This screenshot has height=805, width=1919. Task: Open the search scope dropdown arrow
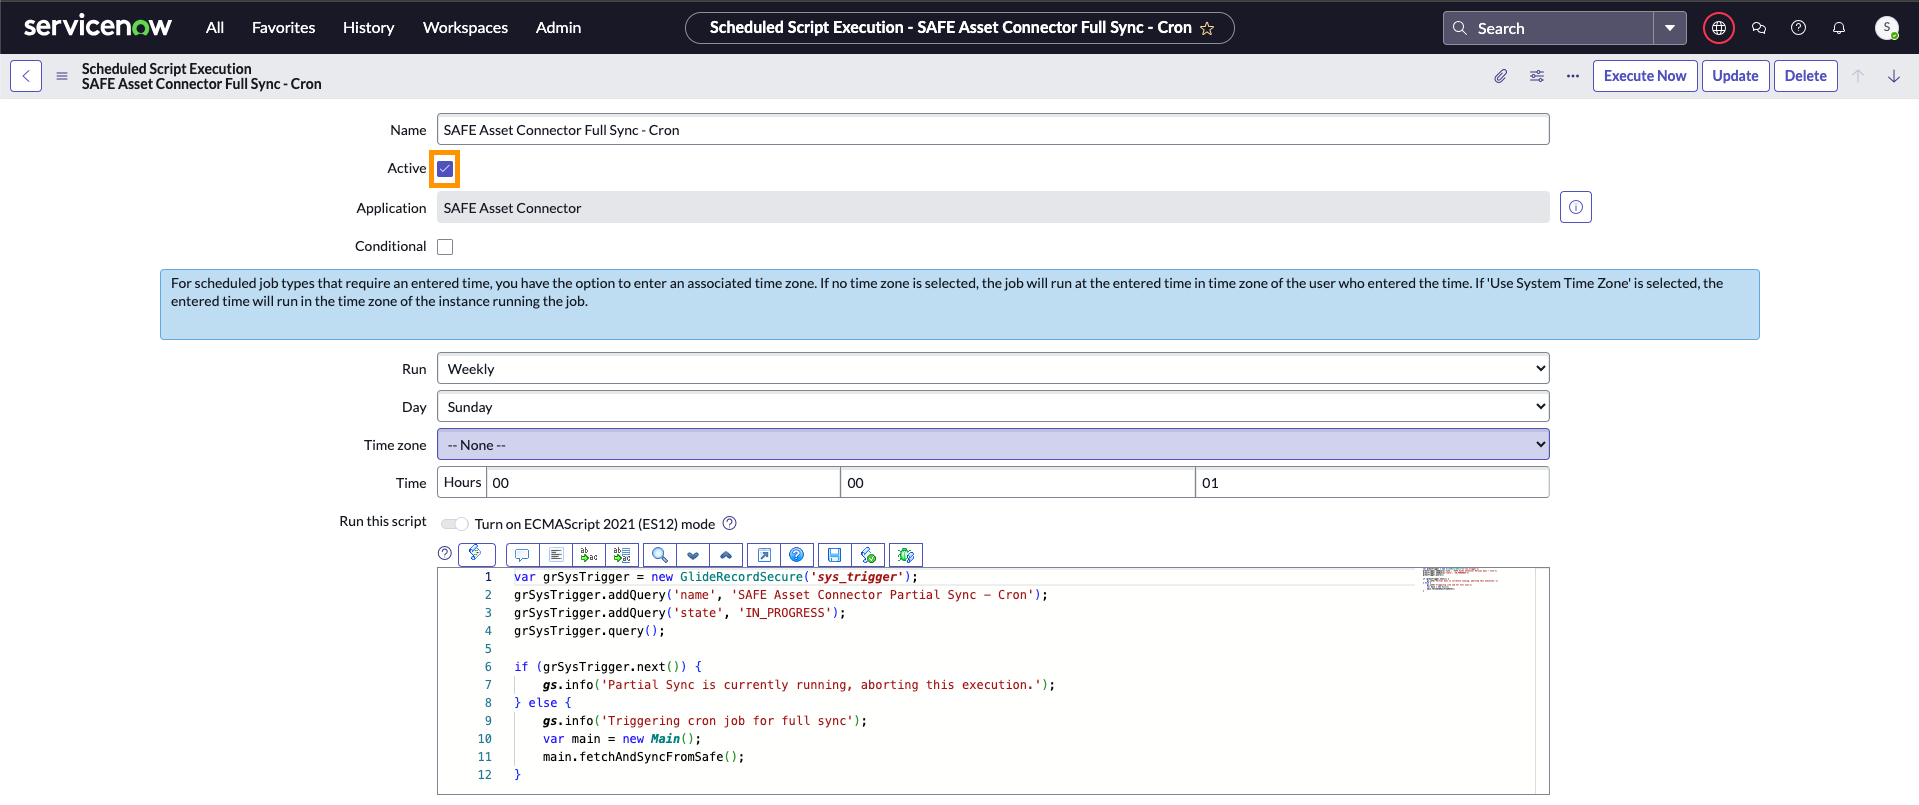point(1670,28)
